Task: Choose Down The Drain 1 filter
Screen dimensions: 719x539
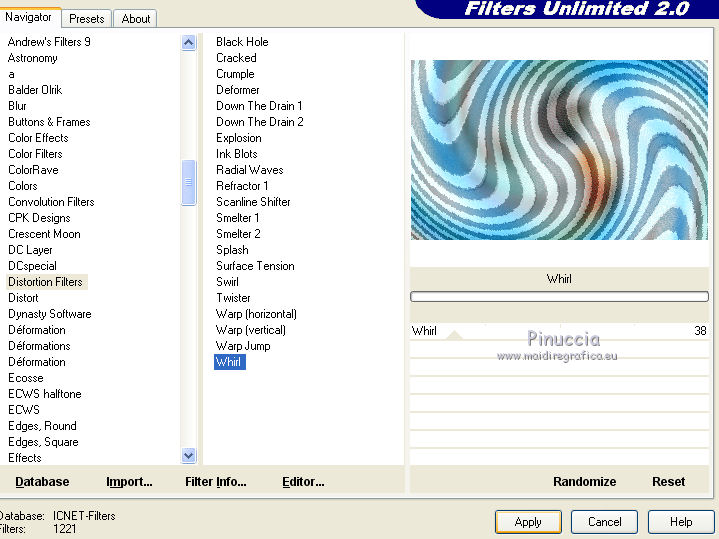Action: [x=259, y=106]
